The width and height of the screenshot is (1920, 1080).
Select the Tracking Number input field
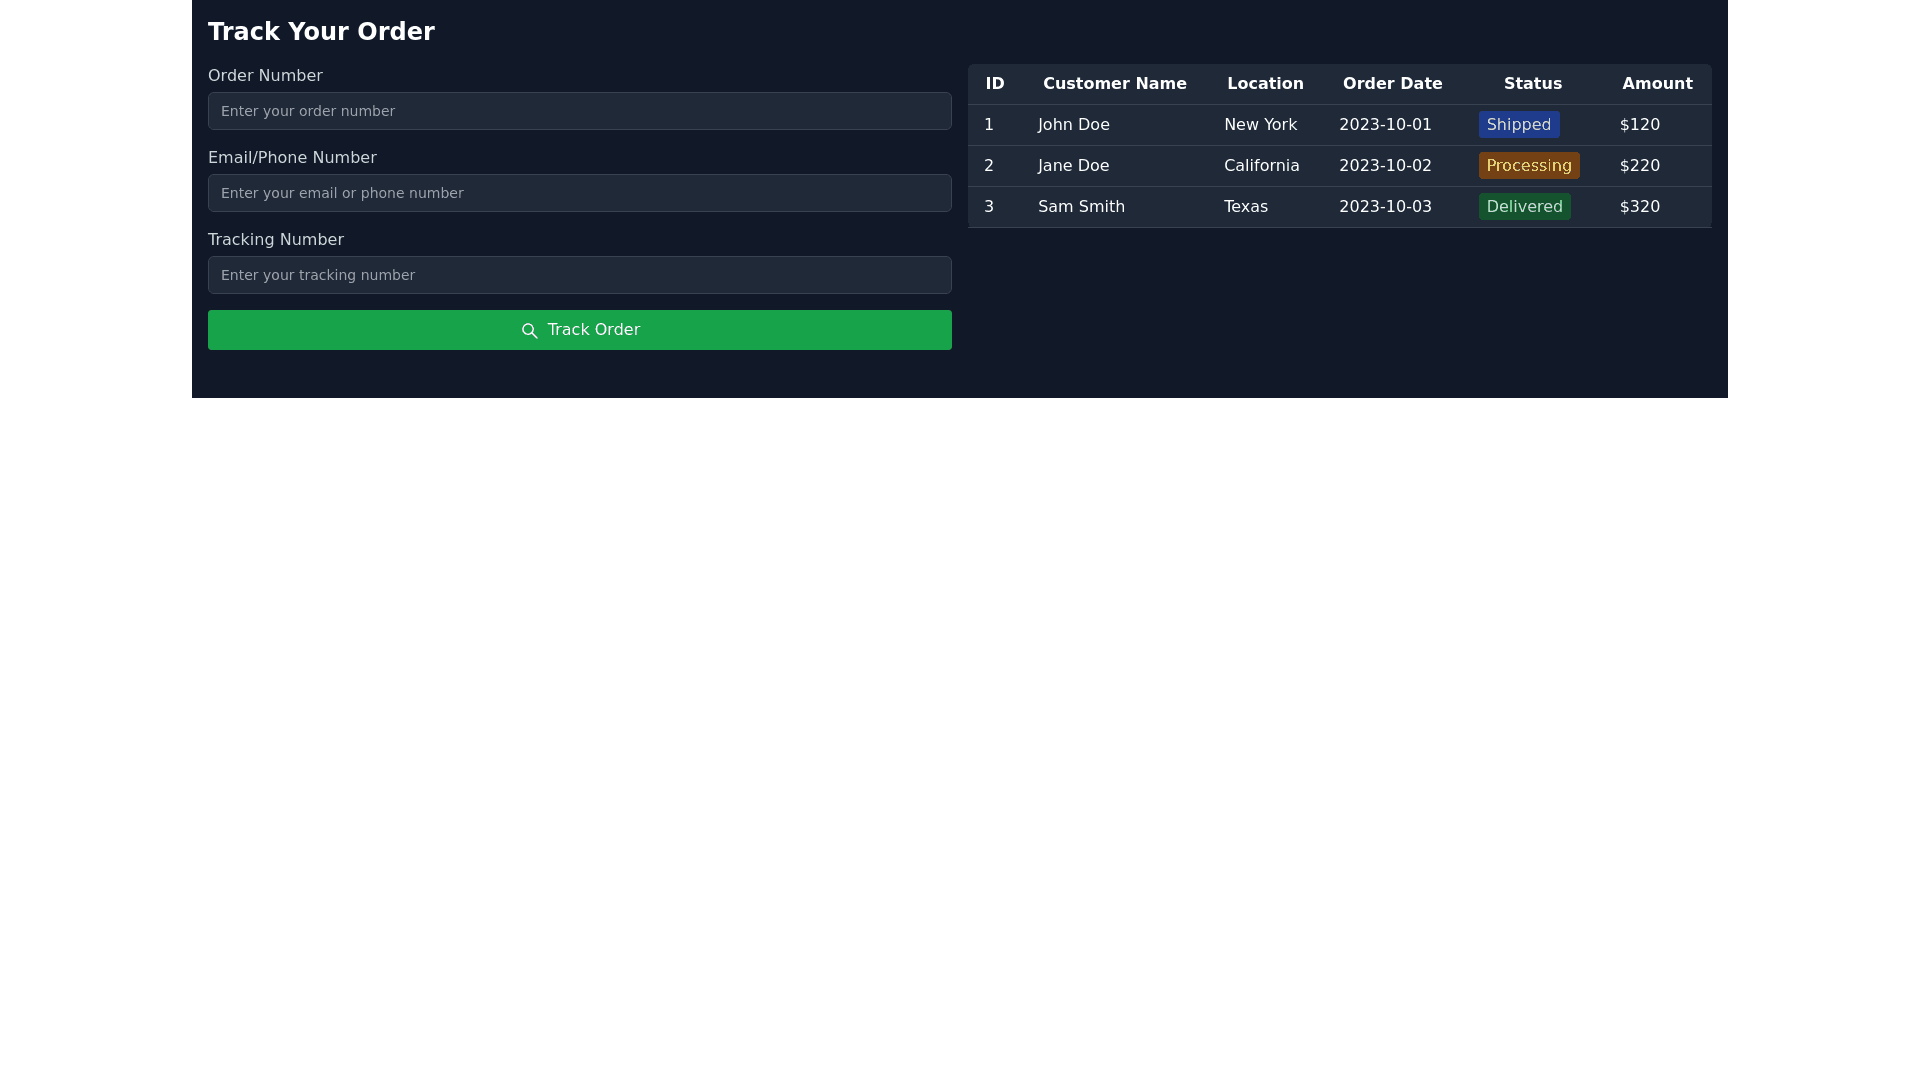coord(579,275)
